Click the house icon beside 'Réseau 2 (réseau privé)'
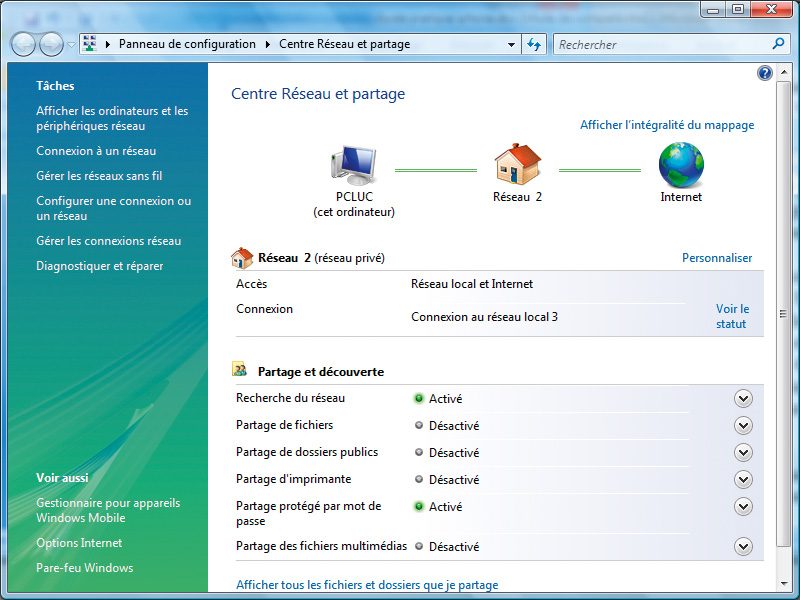 (242, 258)
